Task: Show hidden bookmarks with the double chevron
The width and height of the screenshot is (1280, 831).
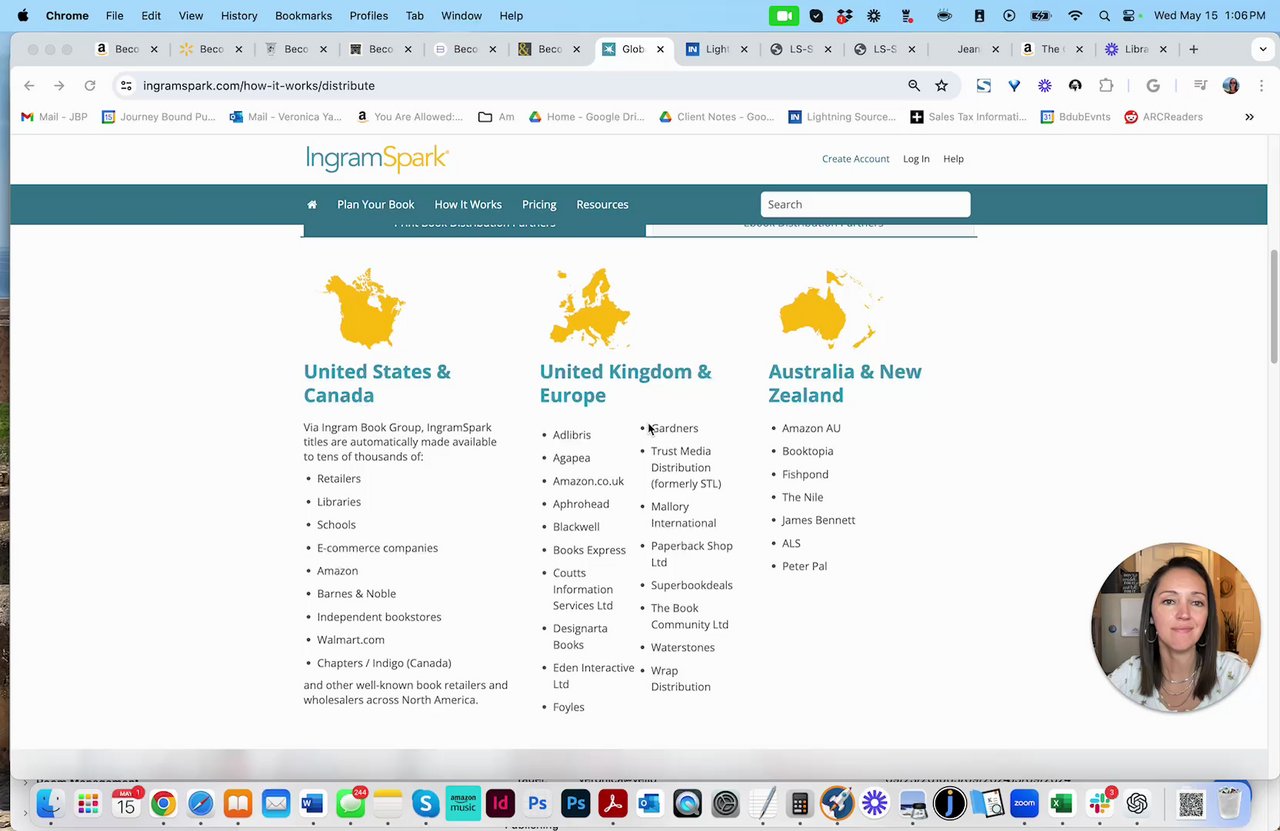Action: coord(1249,117)
